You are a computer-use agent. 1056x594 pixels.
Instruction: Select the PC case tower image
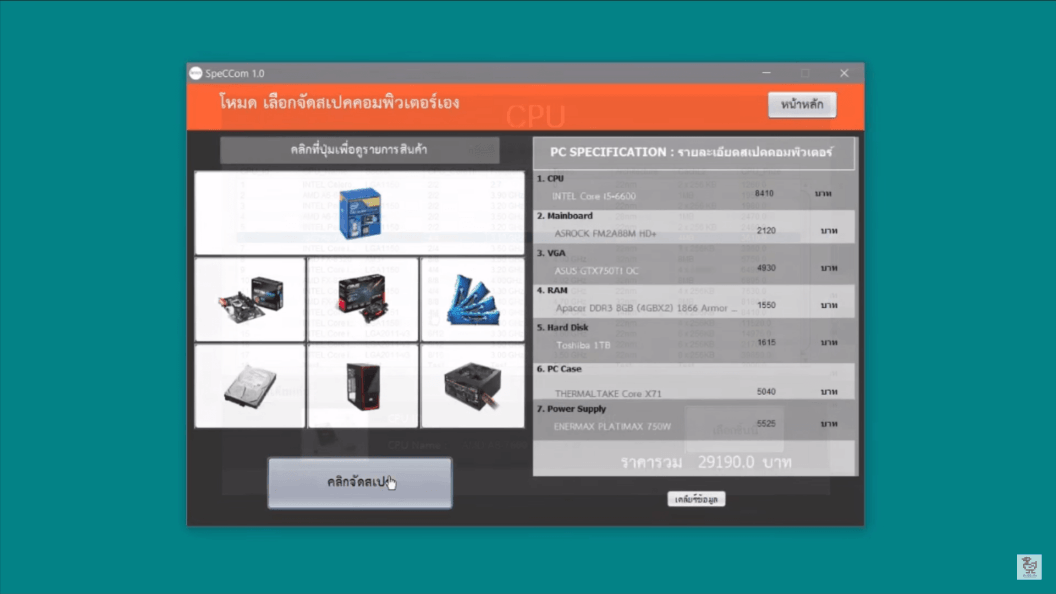[362, 385]
